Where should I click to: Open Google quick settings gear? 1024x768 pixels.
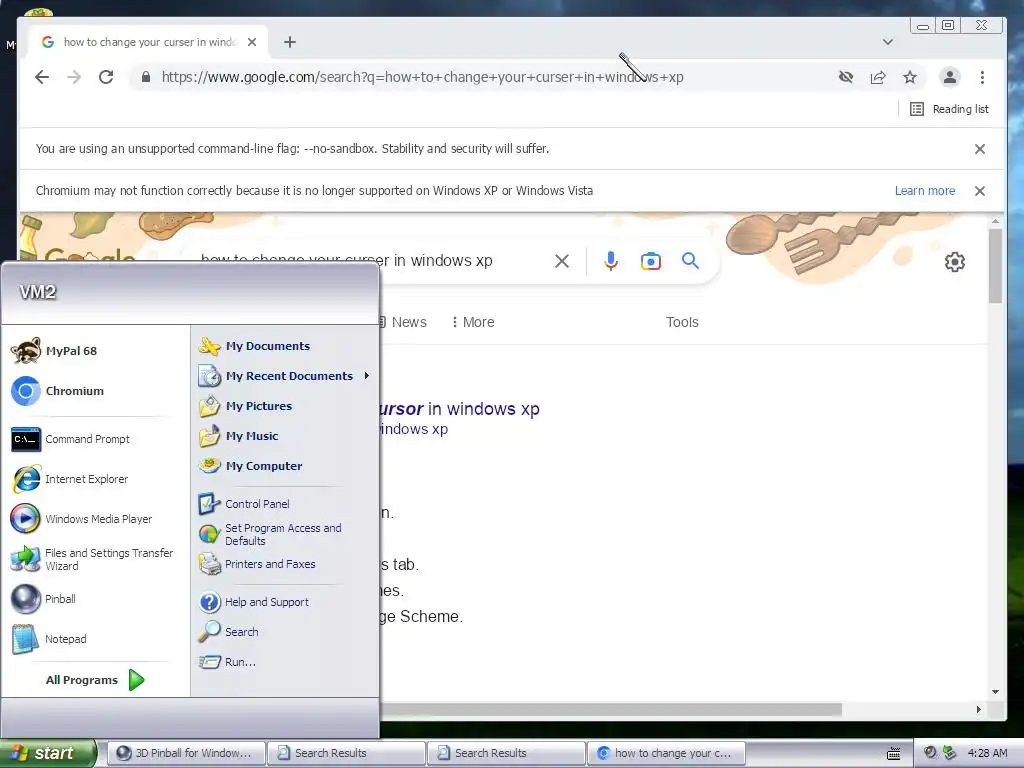(x=955, y=262)
